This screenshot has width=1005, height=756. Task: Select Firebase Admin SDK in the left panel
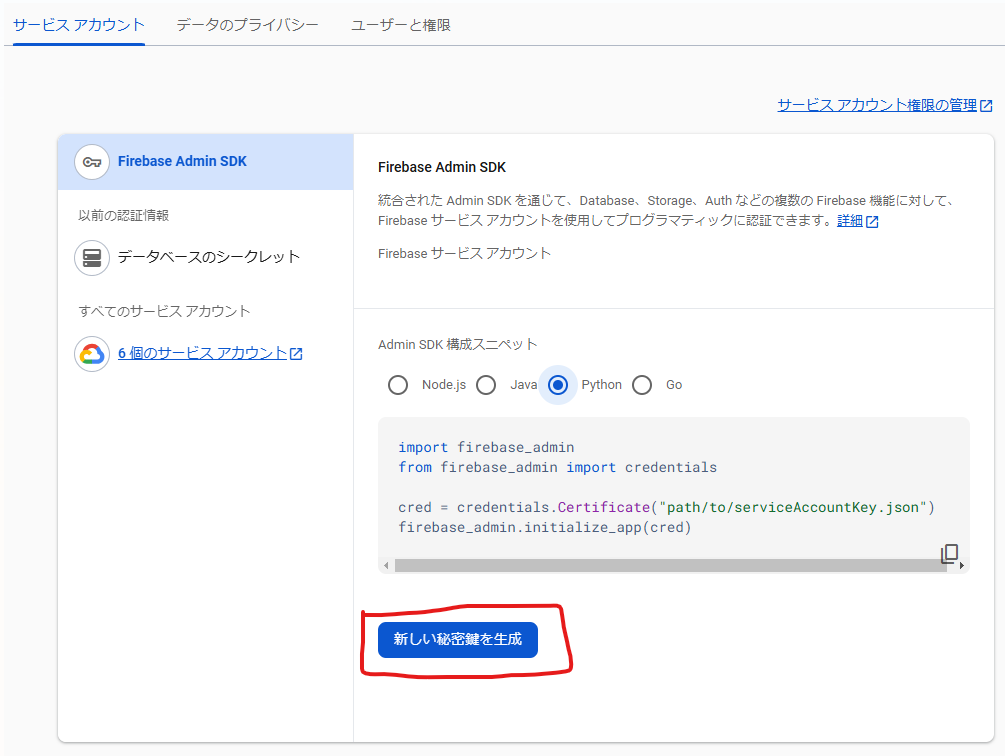point(205,162)
